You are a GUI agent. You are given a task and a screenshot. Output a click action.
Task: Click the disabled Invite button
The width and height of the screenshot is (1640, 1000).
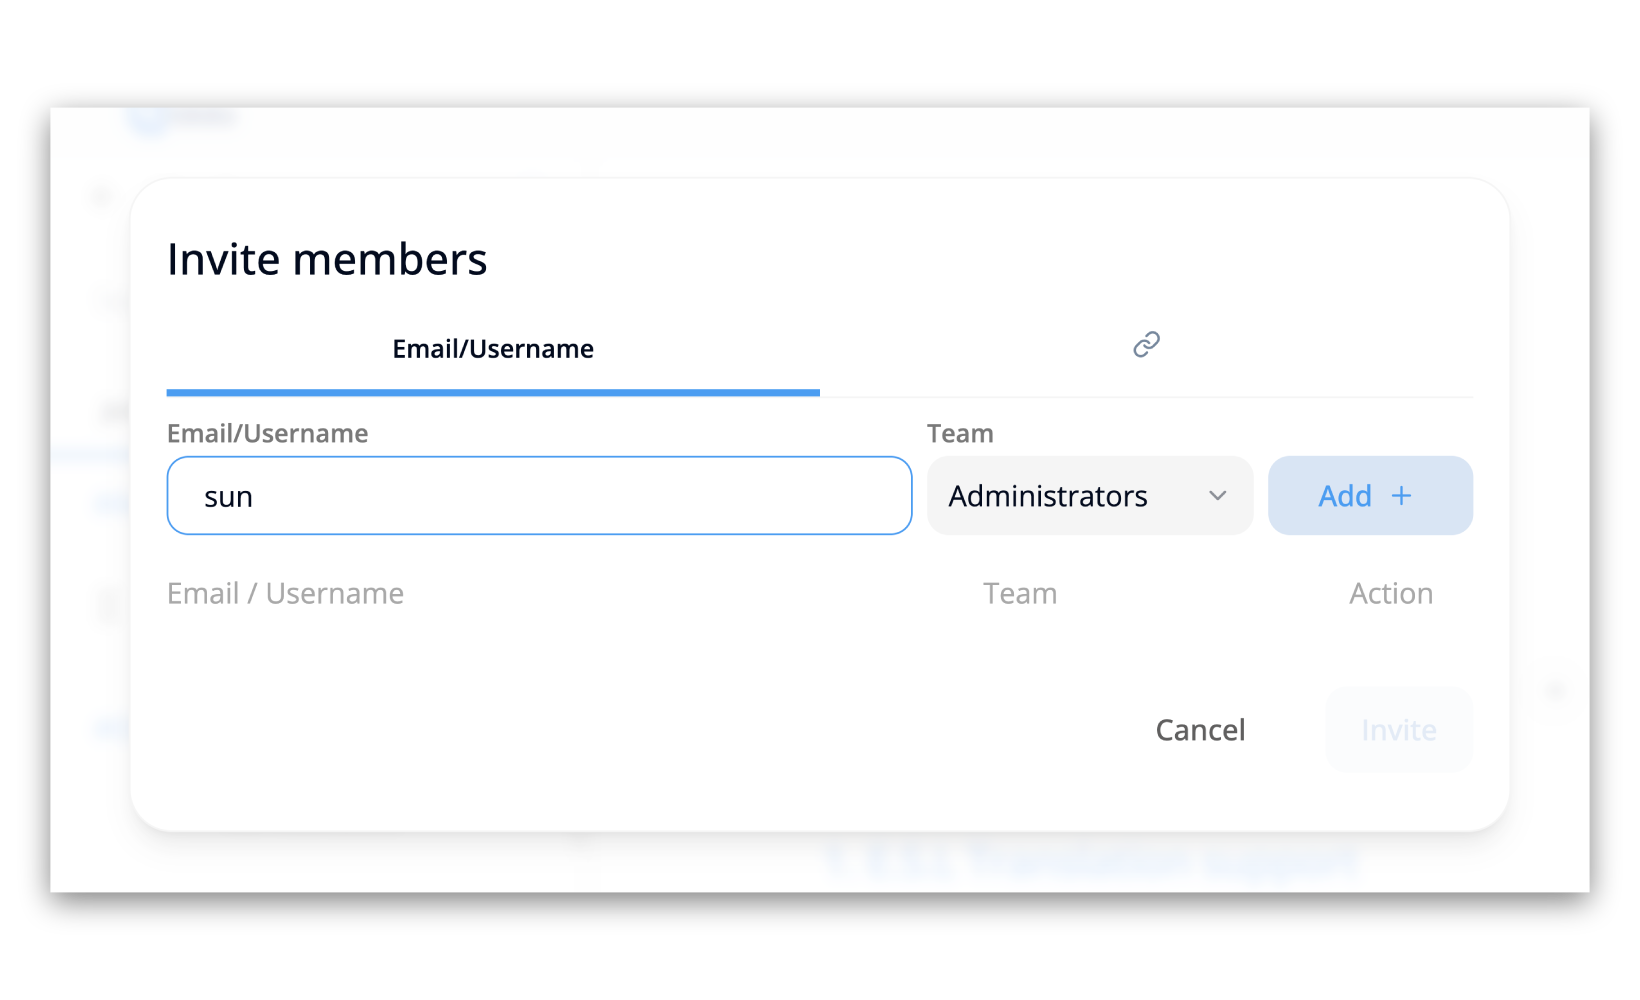click(1399, 730)
